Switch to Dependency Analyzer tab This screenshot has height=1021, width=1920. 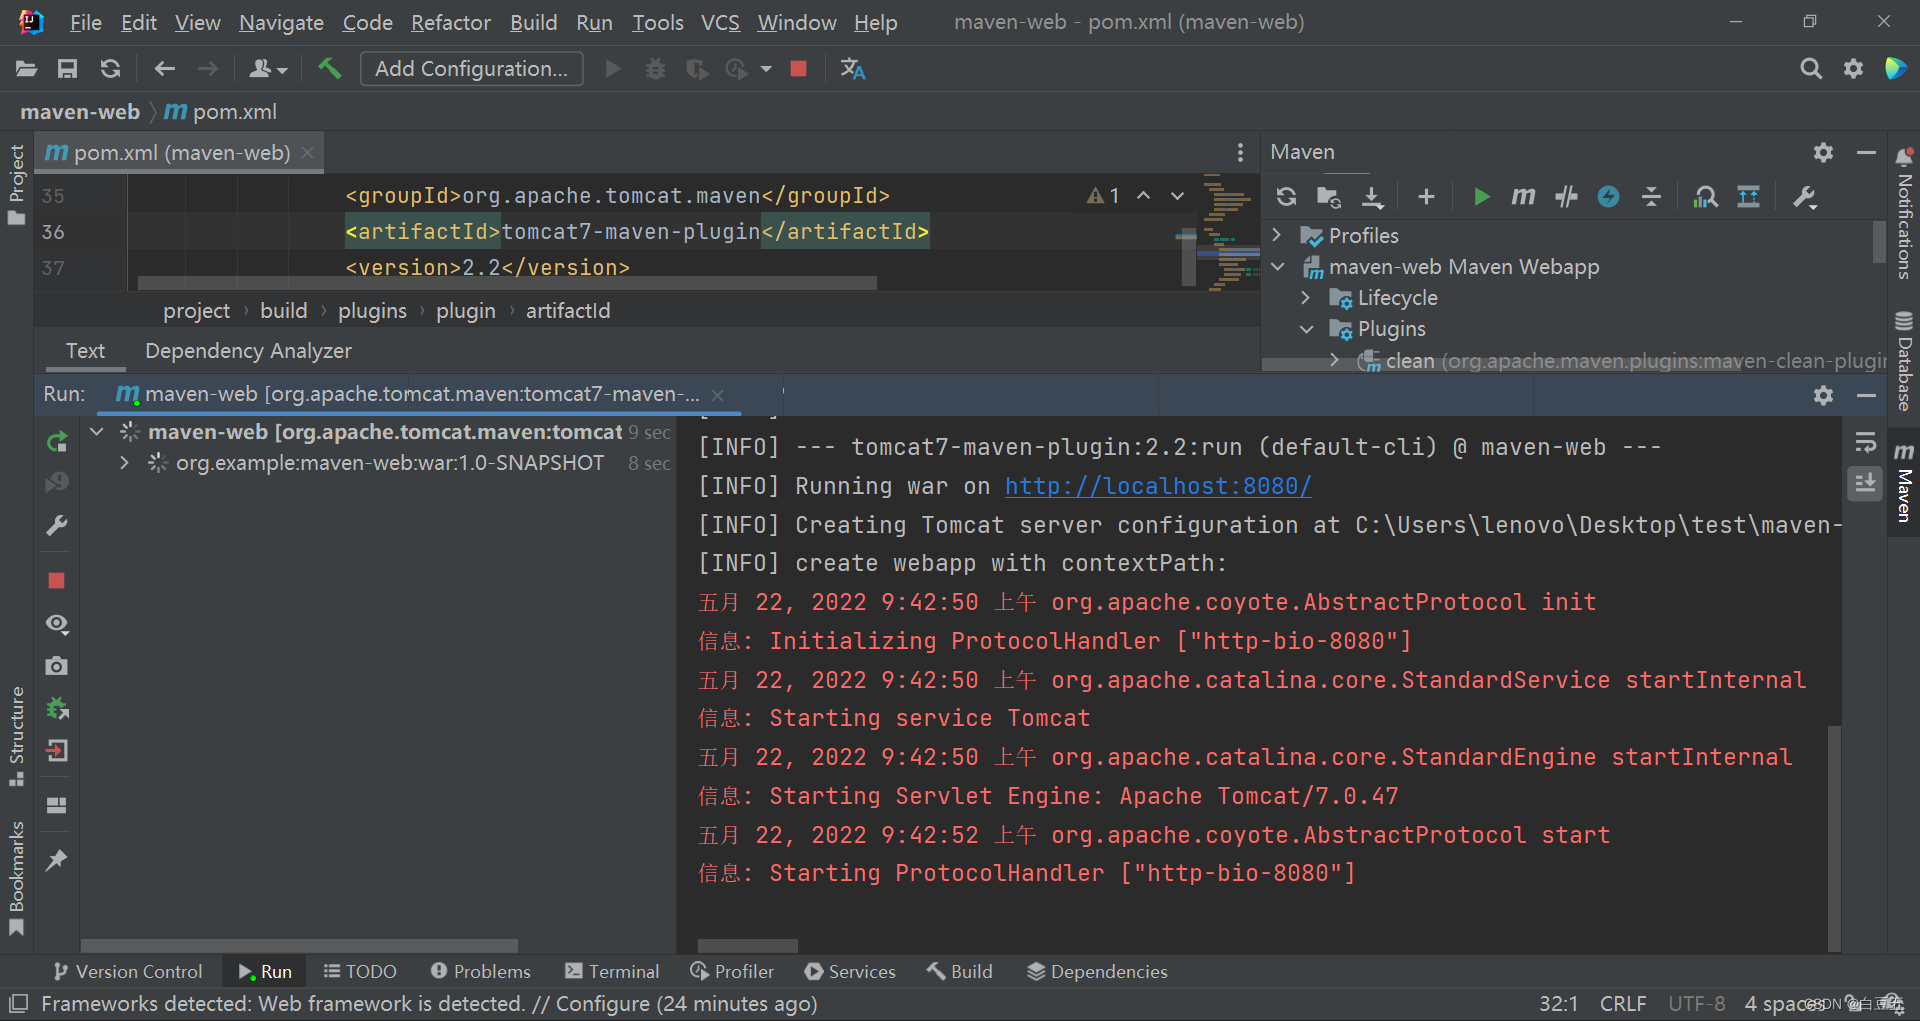click(x=248, y=351)
